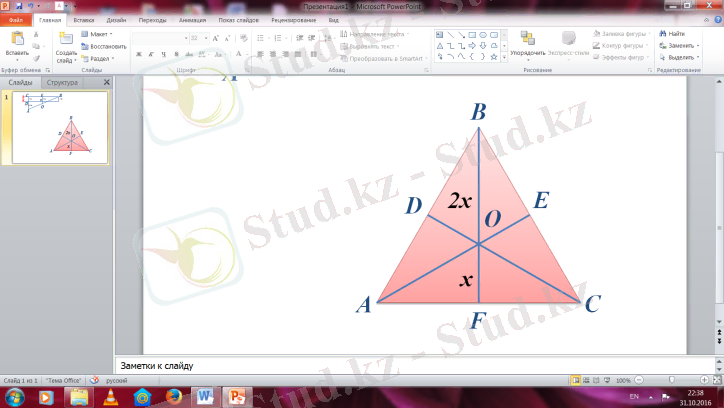Select slide 1 thumbnail in slides pane
This screenshot has width=724, height=408.
point(59,127)
